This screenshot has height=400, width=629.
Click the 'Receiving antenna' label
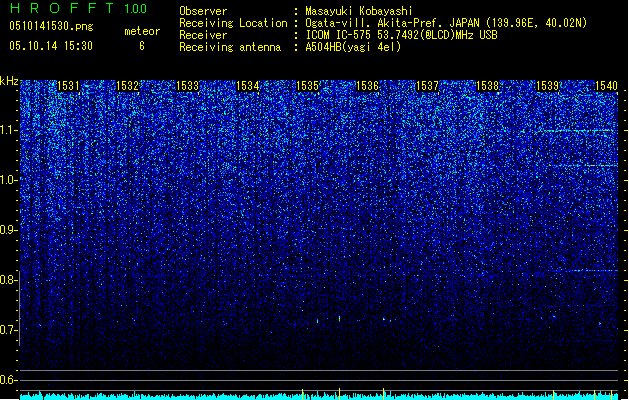230,47
